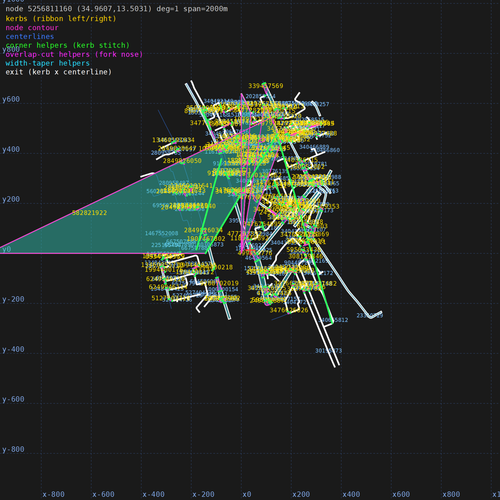Click 'corner helpers (kerb stitch)' legend entry
This screenshot has width=500, height=500.
click(67, 45)
